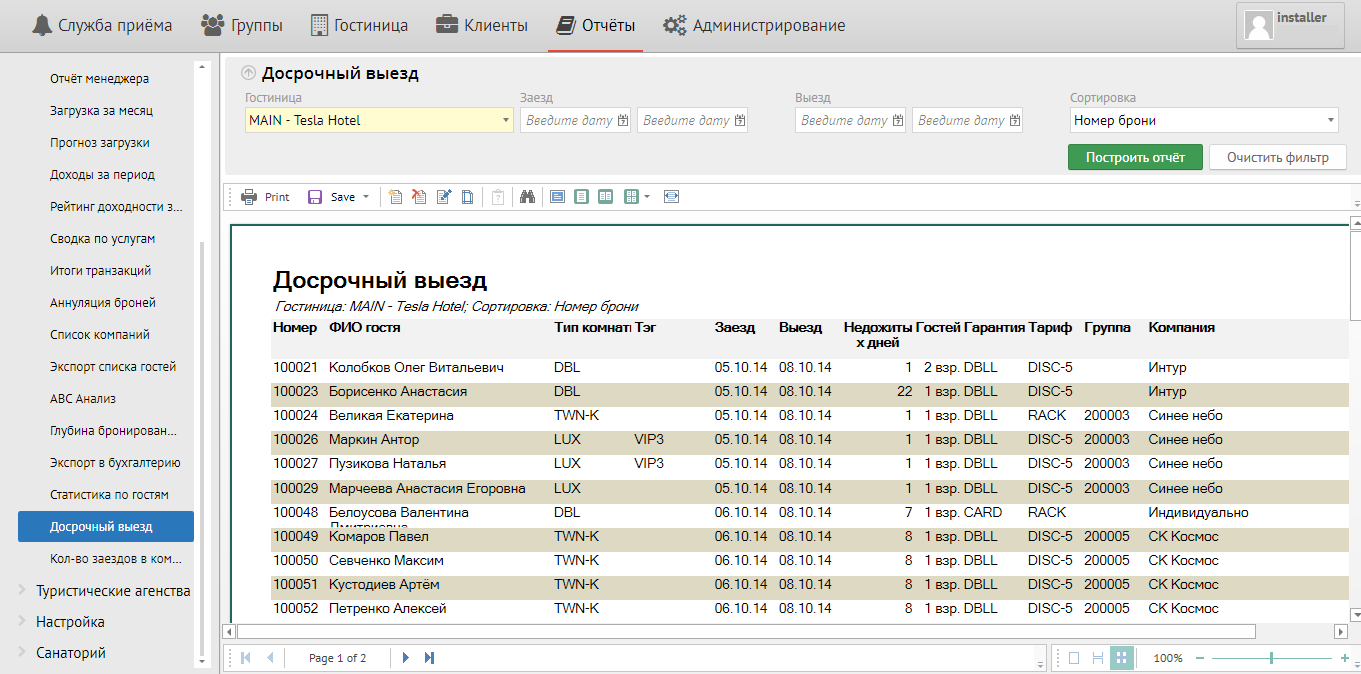Toggle the multiple pages view mode
Viewport: 1361px width, 674px height.
[x=1121, y=658]
